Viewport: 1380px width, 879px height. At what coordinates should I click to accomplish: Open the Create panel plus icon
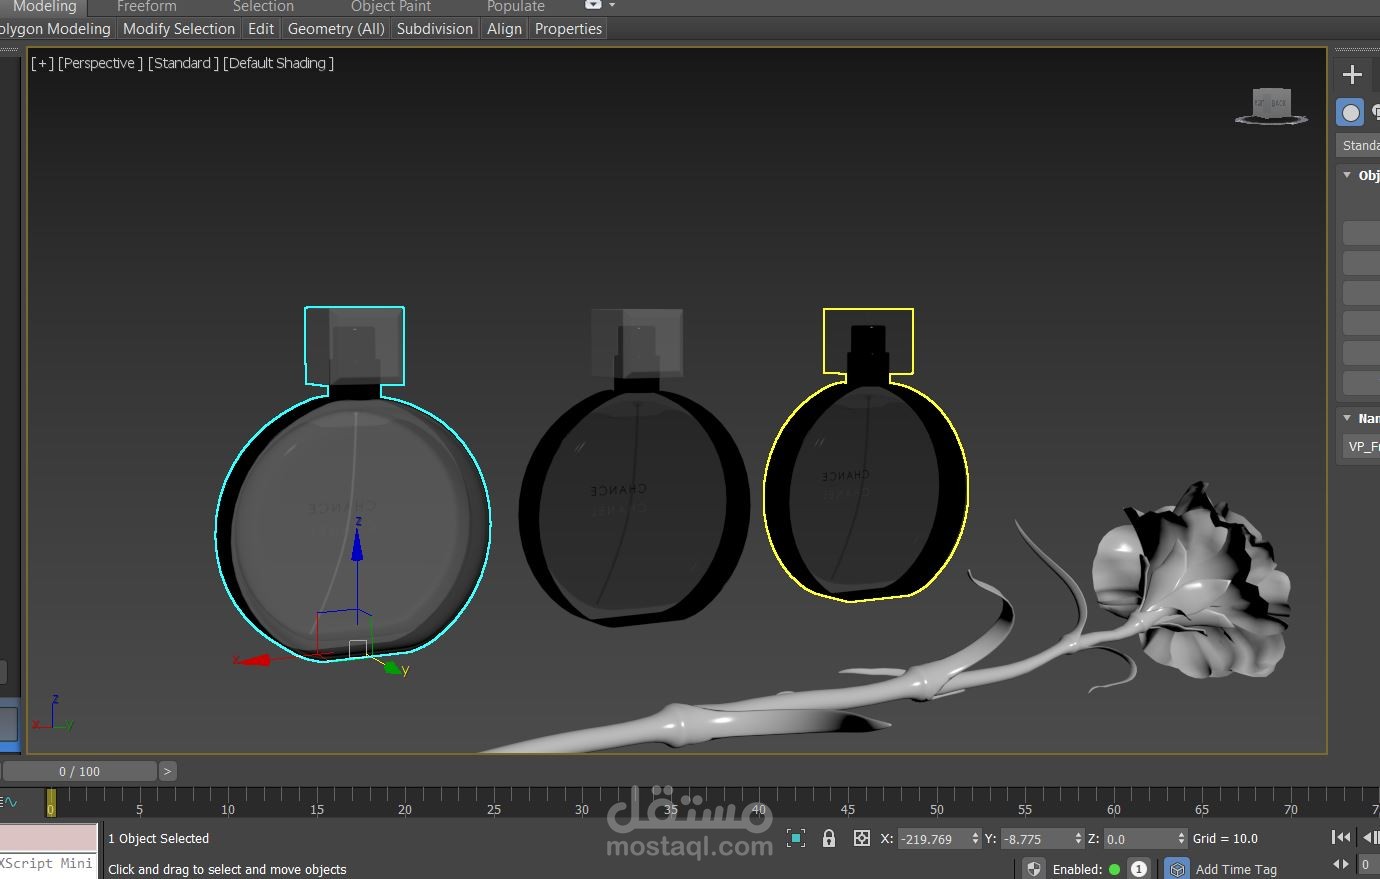pyautogui.click(x=1352, y=75)
